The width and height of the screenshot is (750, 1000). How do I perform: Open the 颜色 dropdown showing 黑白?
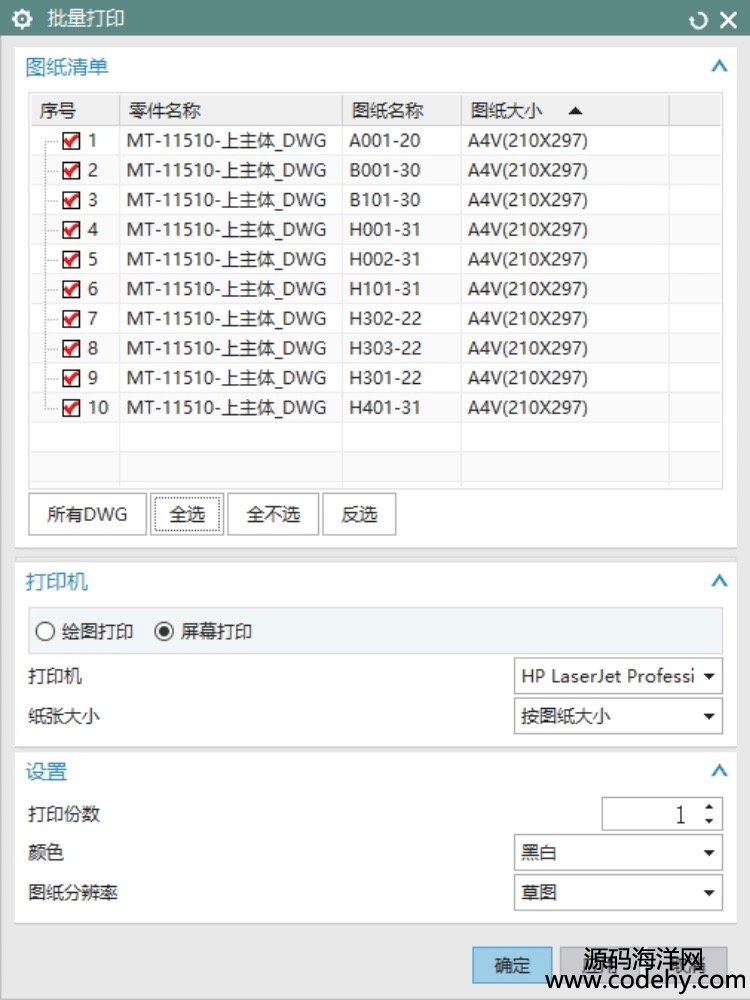tap(617, 853)
